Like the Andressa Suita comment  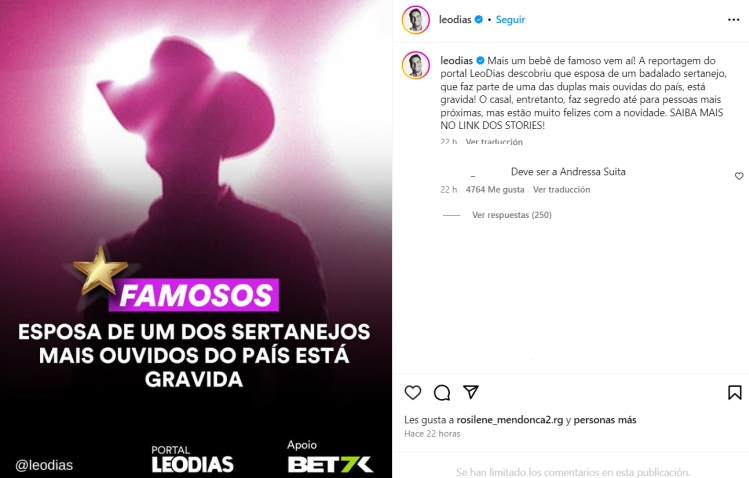tap(739, 176)
